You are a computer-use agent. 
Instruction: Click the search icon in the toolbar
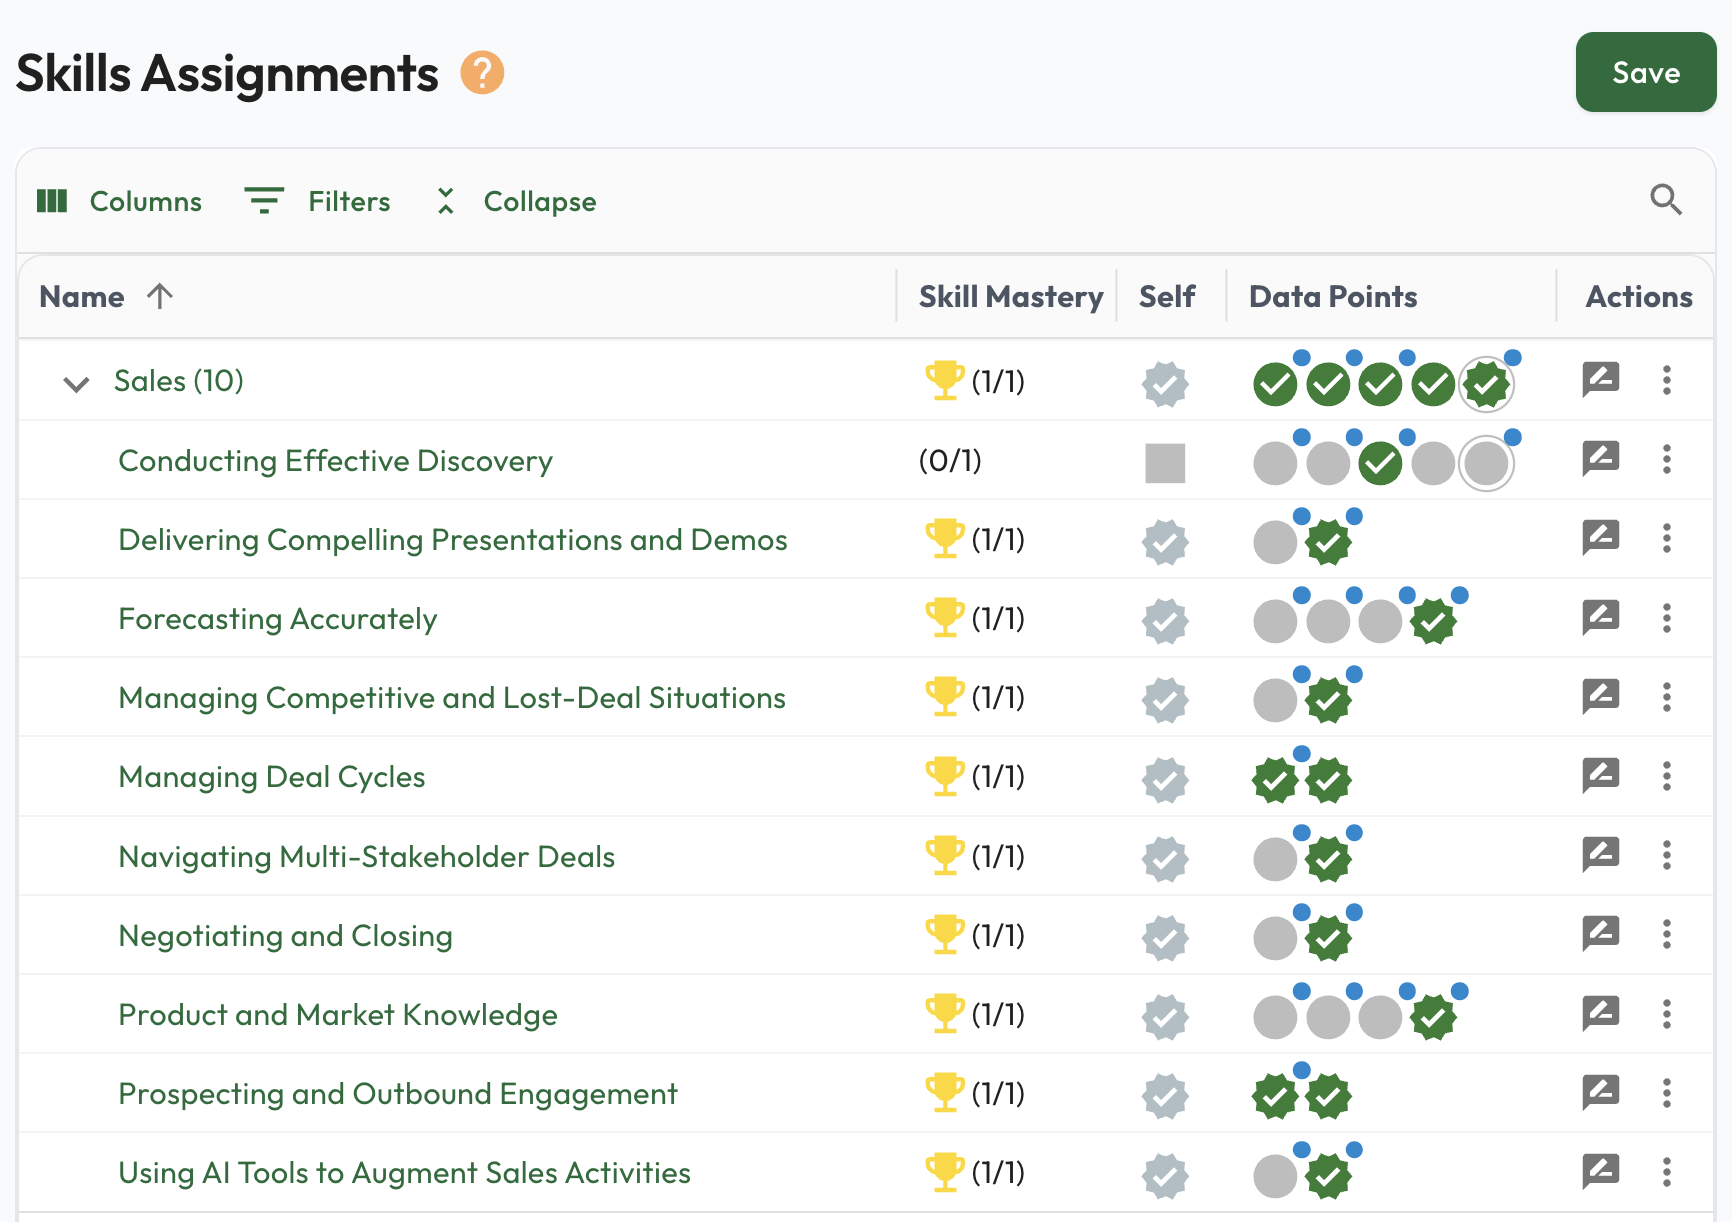1666,200
